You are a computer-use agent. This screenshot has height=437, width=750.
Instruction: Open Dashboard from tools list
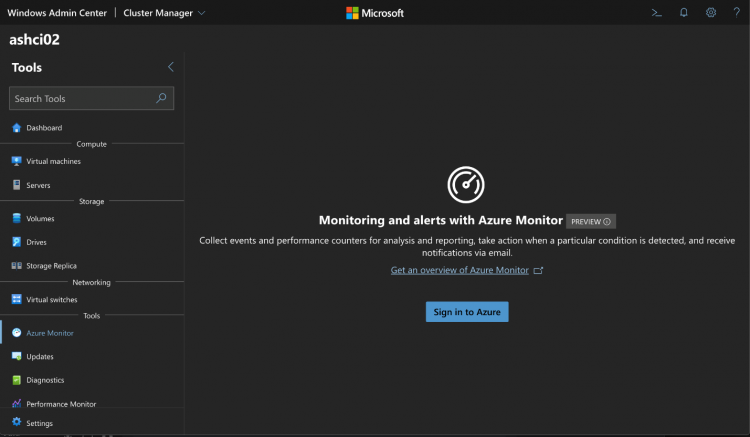click(44, 128)
